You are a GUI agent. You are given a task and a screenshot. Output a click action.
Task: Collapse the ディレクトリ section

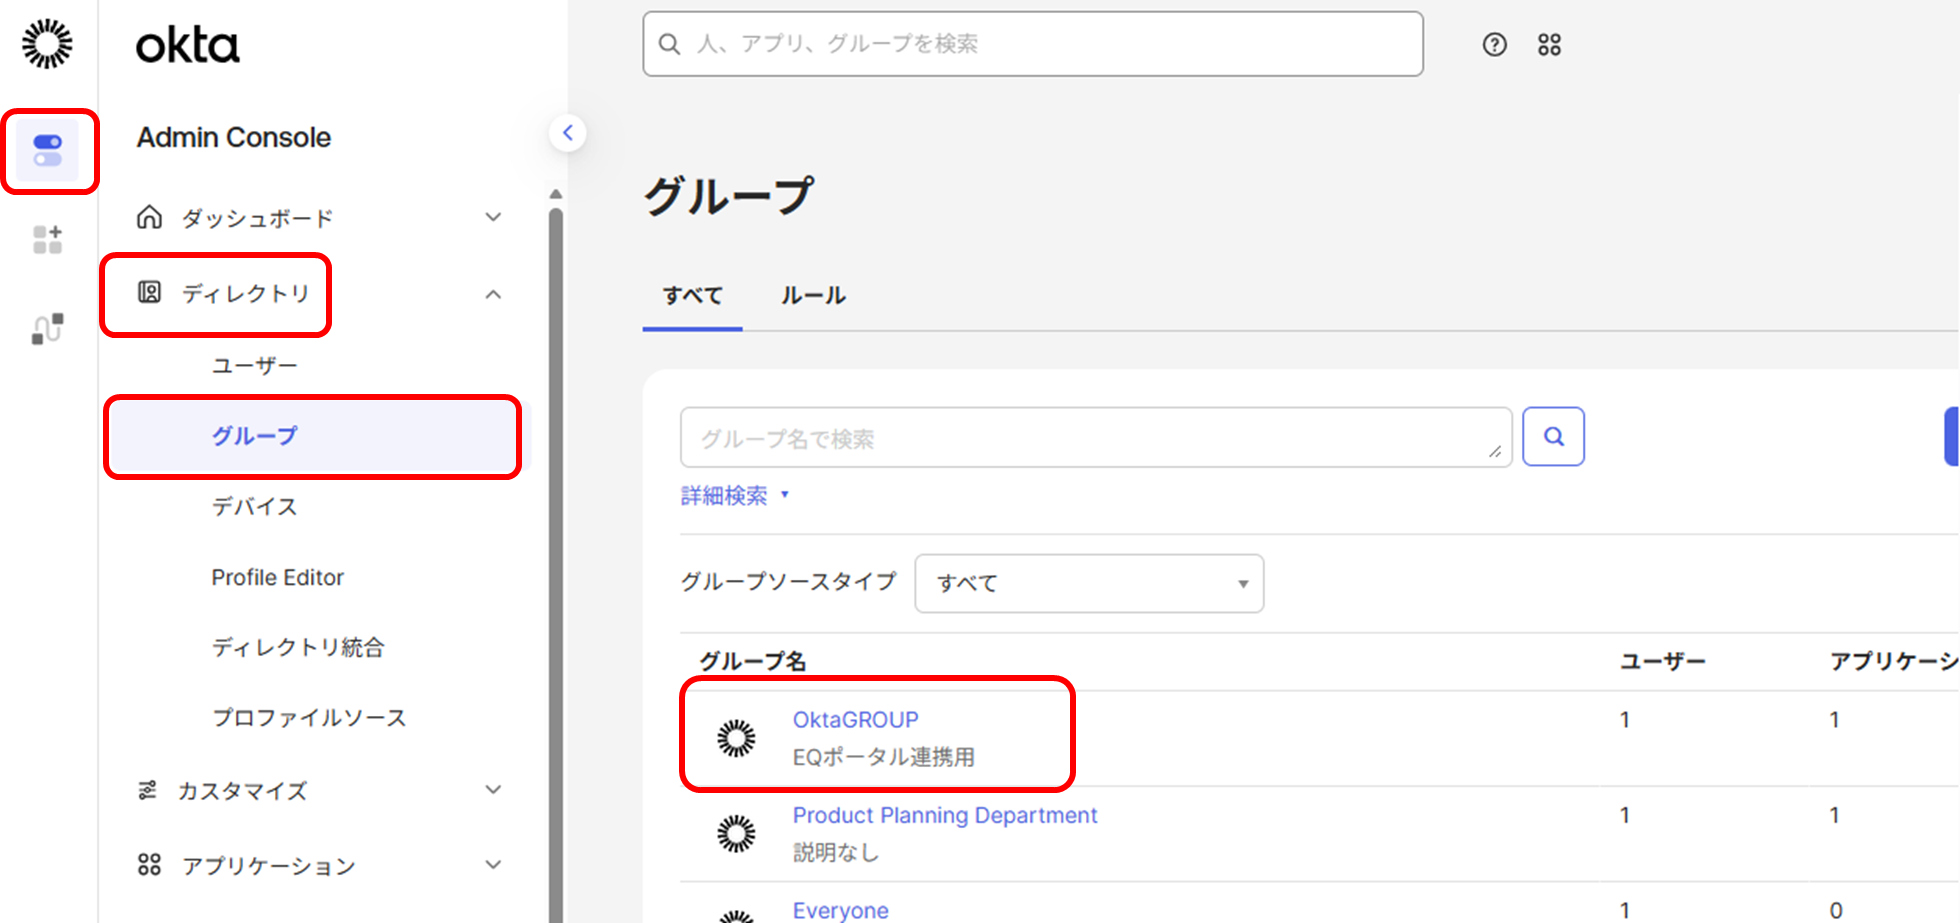[x=493, y=293]
